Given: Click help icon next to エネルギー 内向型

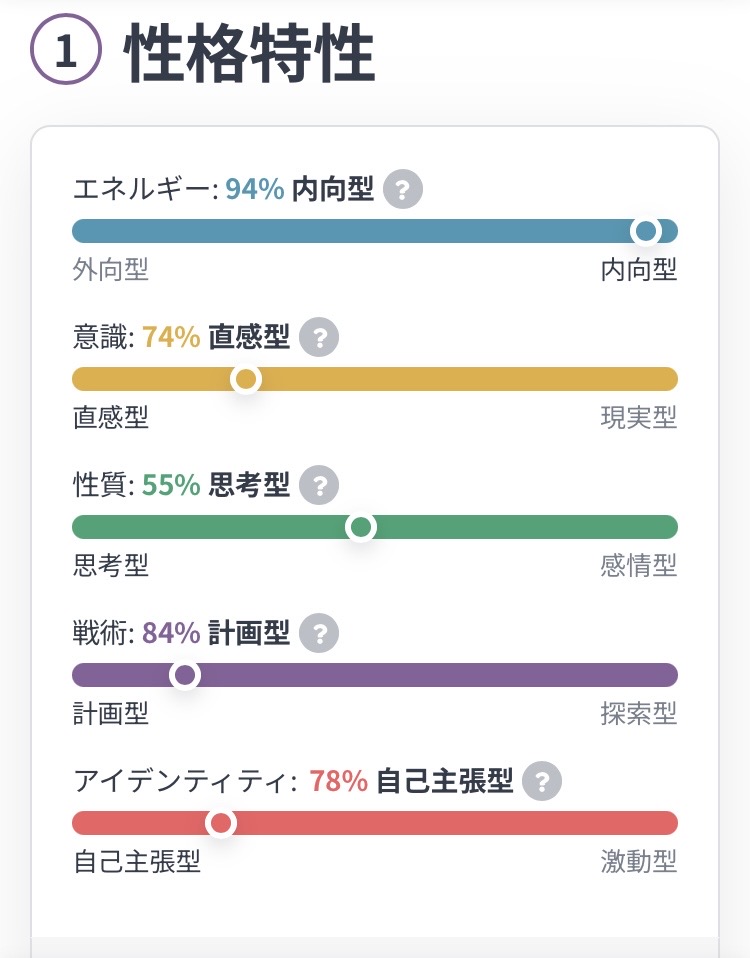Looking at the screenshot, I should point(403,189).
